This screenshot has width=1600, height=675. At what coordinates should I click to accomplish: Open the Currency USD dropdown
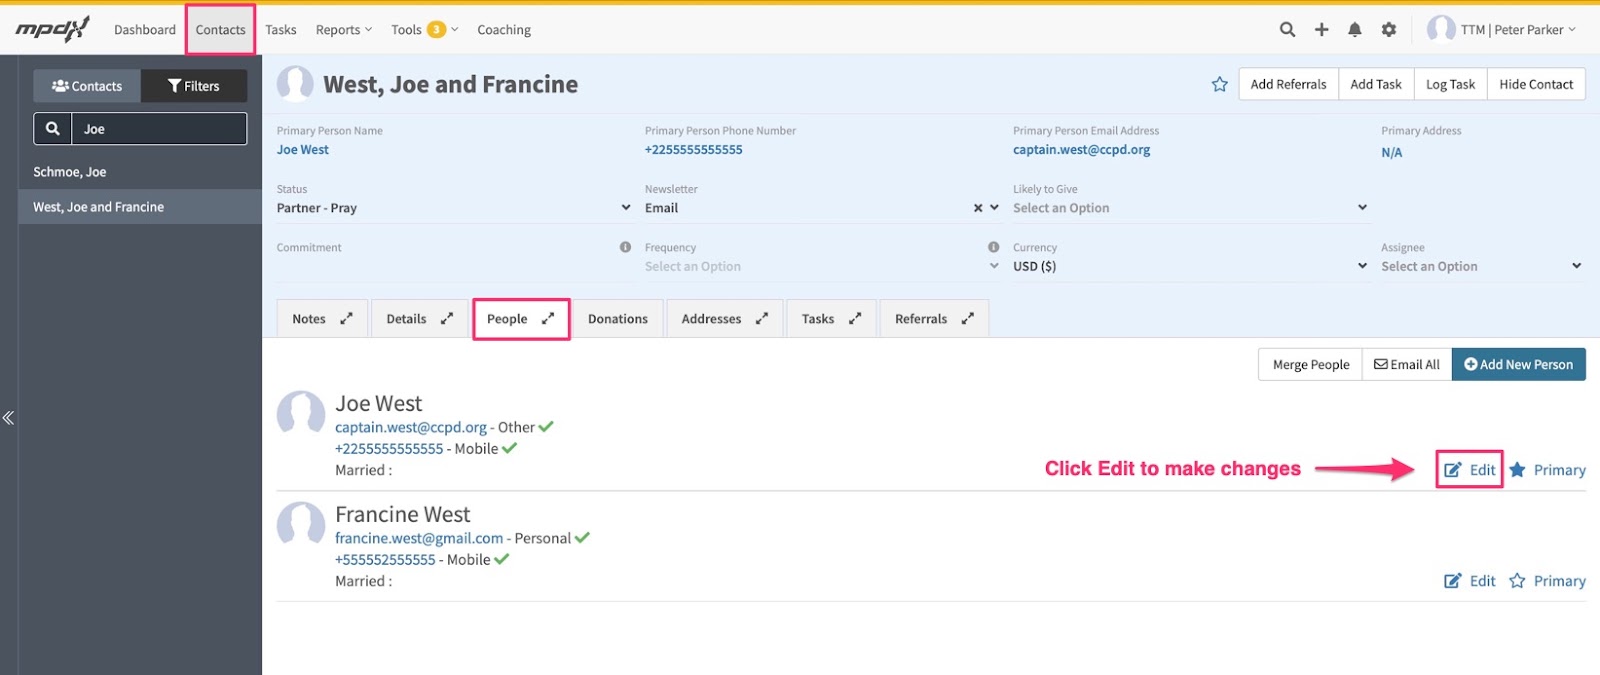click(x=1190, y=267)
